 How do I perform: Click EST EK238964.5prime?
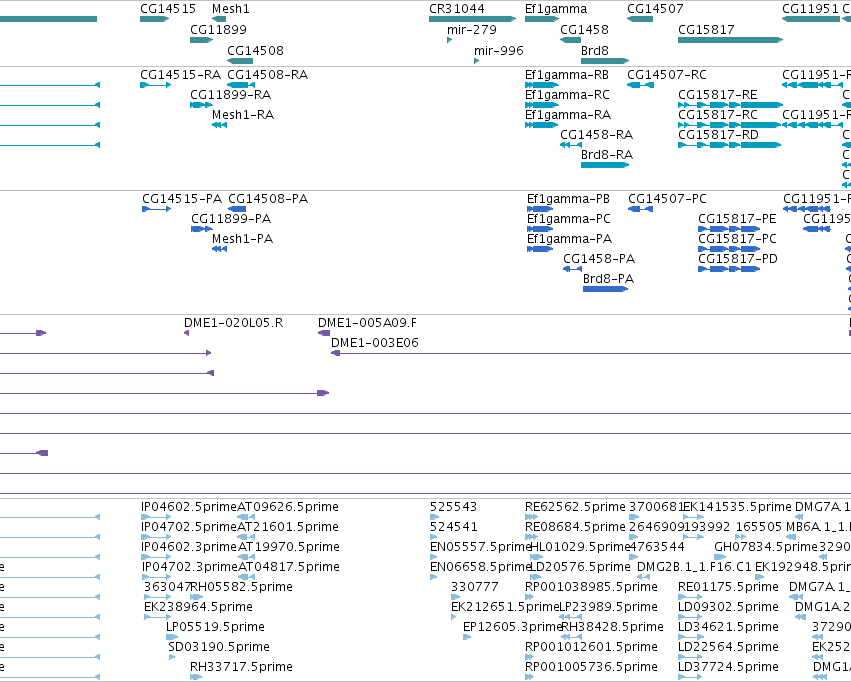point(157,617)
